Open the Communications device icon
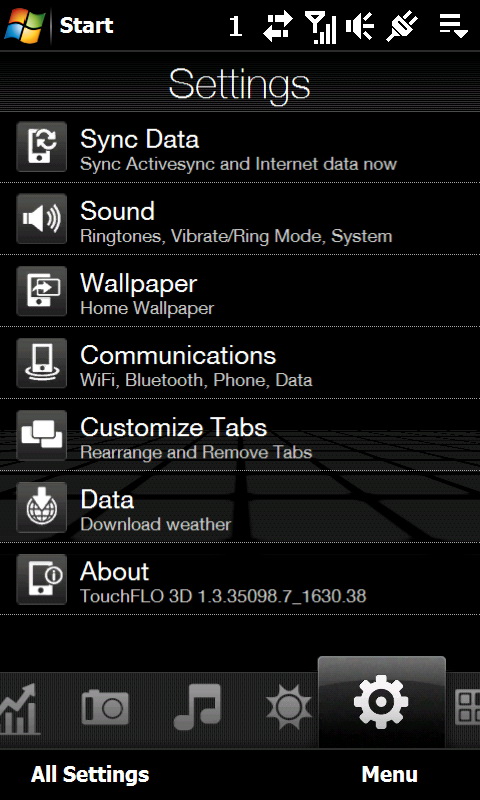This screenshot has width=480, height=800. click(x=41, y=363)
